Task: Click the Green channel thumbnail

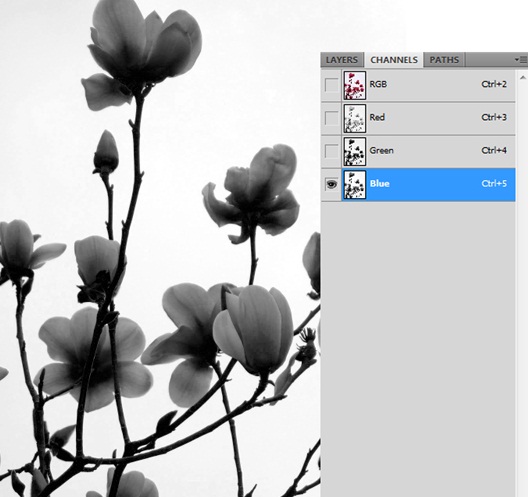Action: (355, 151)
